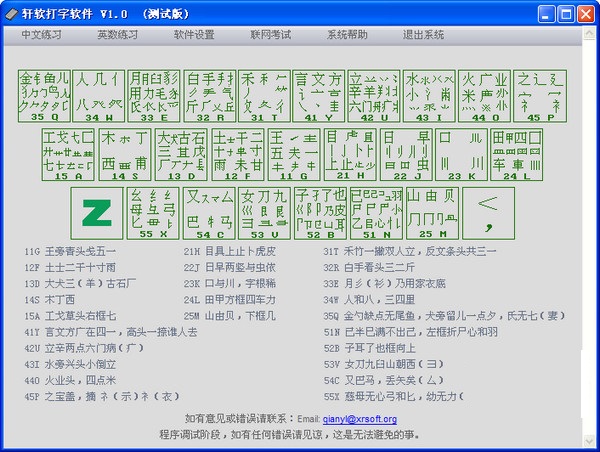600x452 pixels.
Task: Select the mnemonic line 25M 山由贝，下框几
Action: [230, 316]
